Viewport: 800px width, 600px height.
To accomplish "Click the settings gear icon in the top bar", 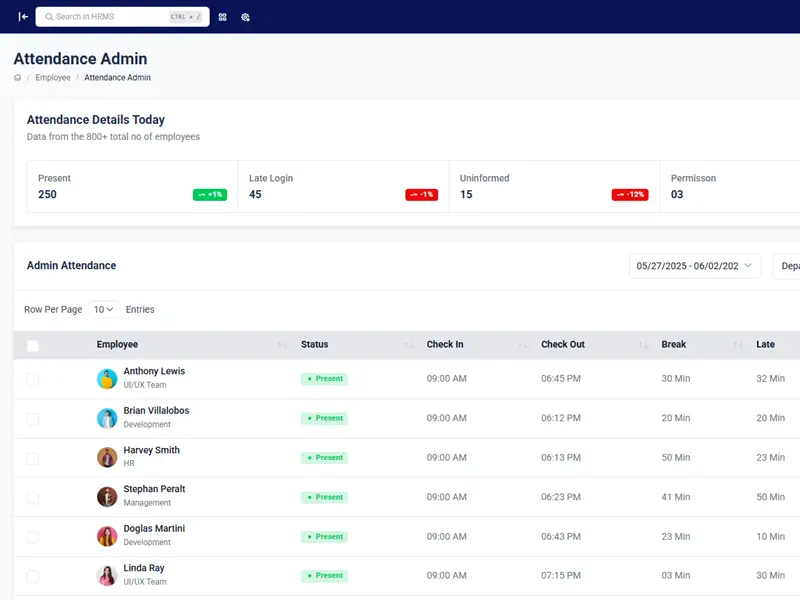I will pyautogui.click(x=246, y=17).
